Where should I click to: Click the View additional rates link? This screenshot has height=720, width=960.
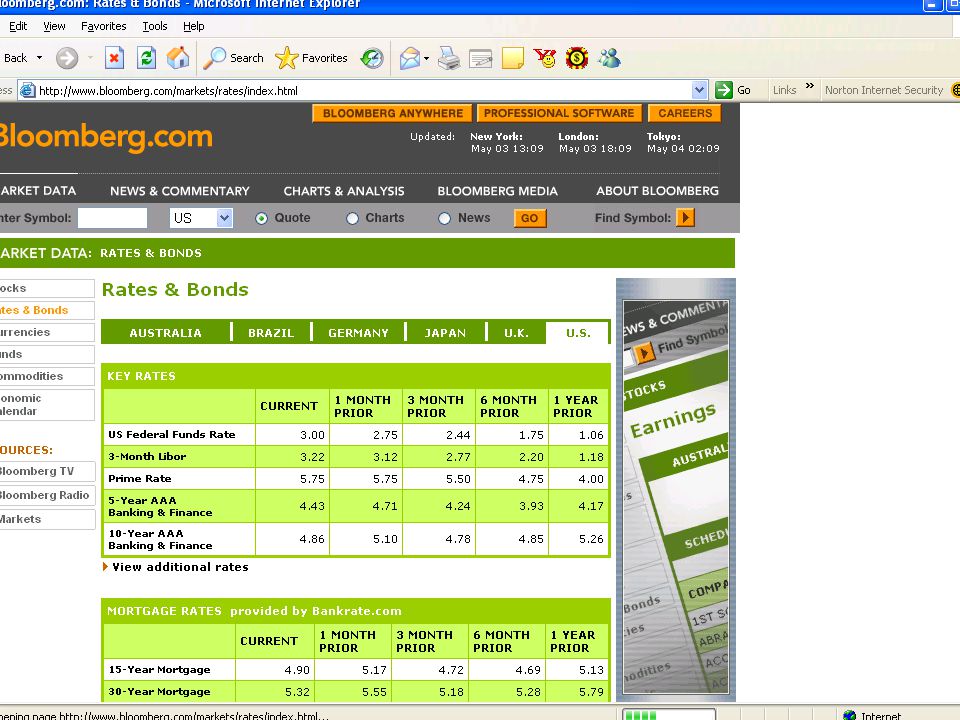click(x=180, y=567)
